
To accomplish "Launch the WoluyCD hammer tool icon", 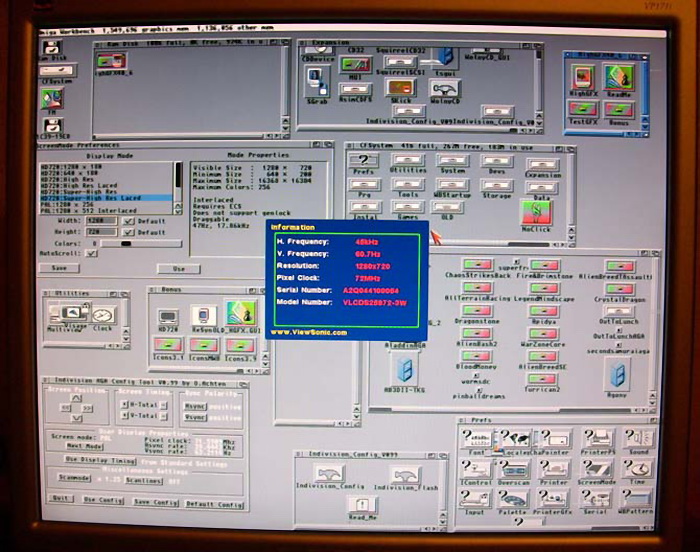I will [x=443, y=88].
